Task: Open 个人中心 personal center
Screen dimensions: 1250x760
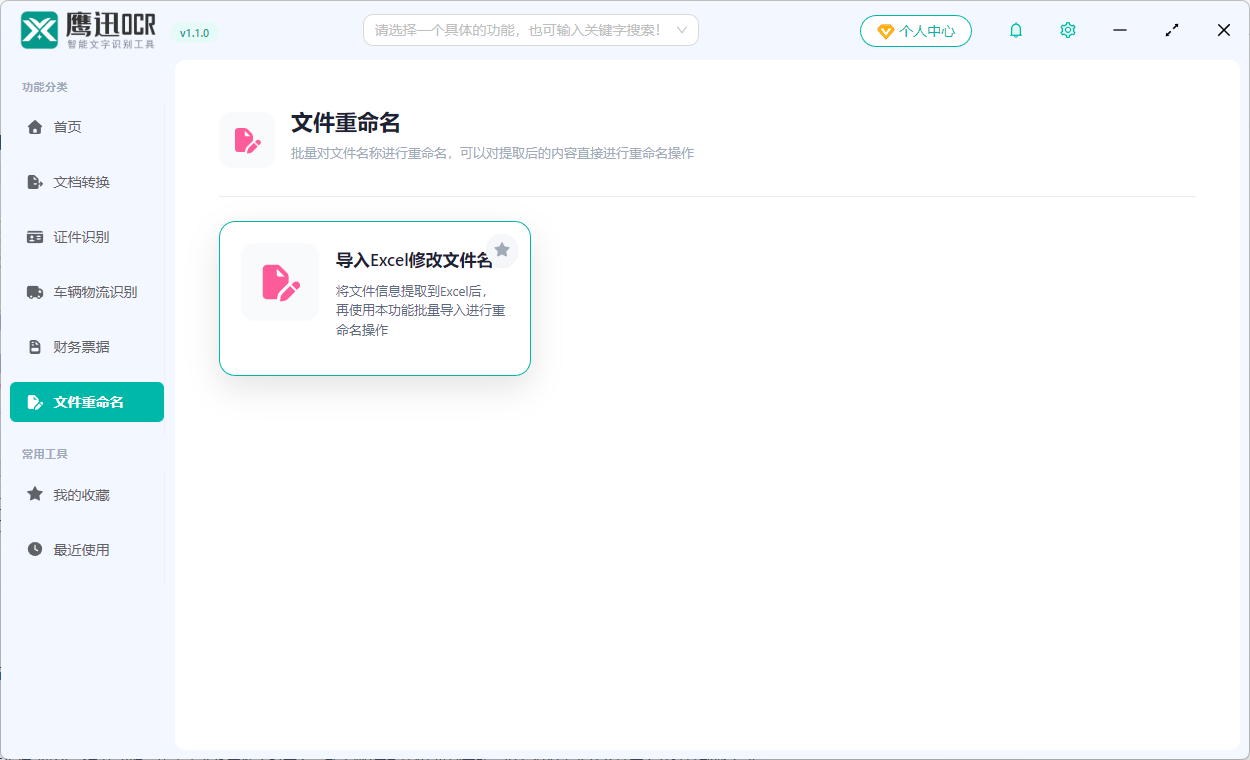Action: pyautogui.click(x=915, y=30)
